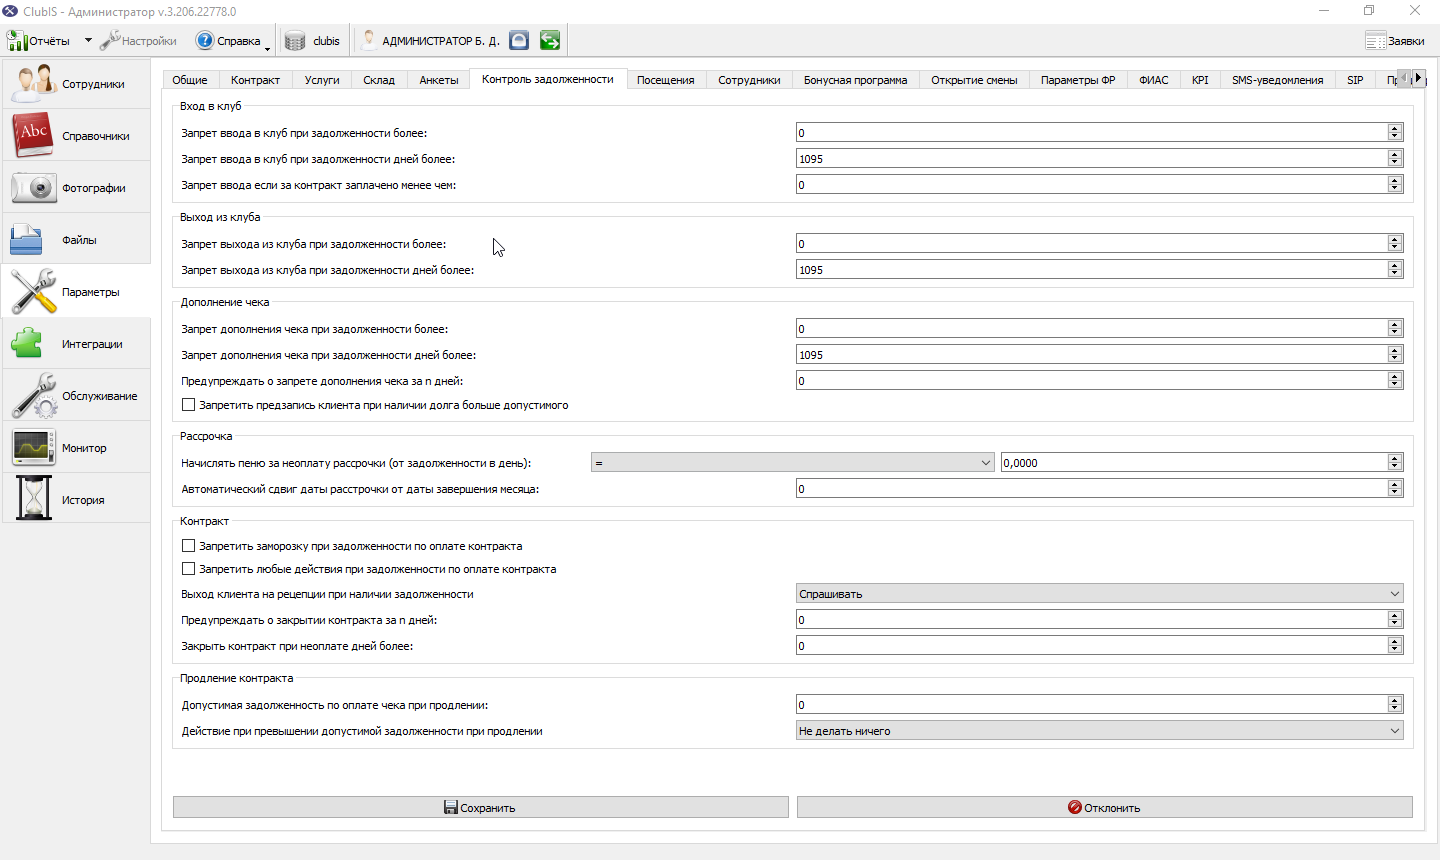Save settings with the Сохранить button

pos(481,807)
